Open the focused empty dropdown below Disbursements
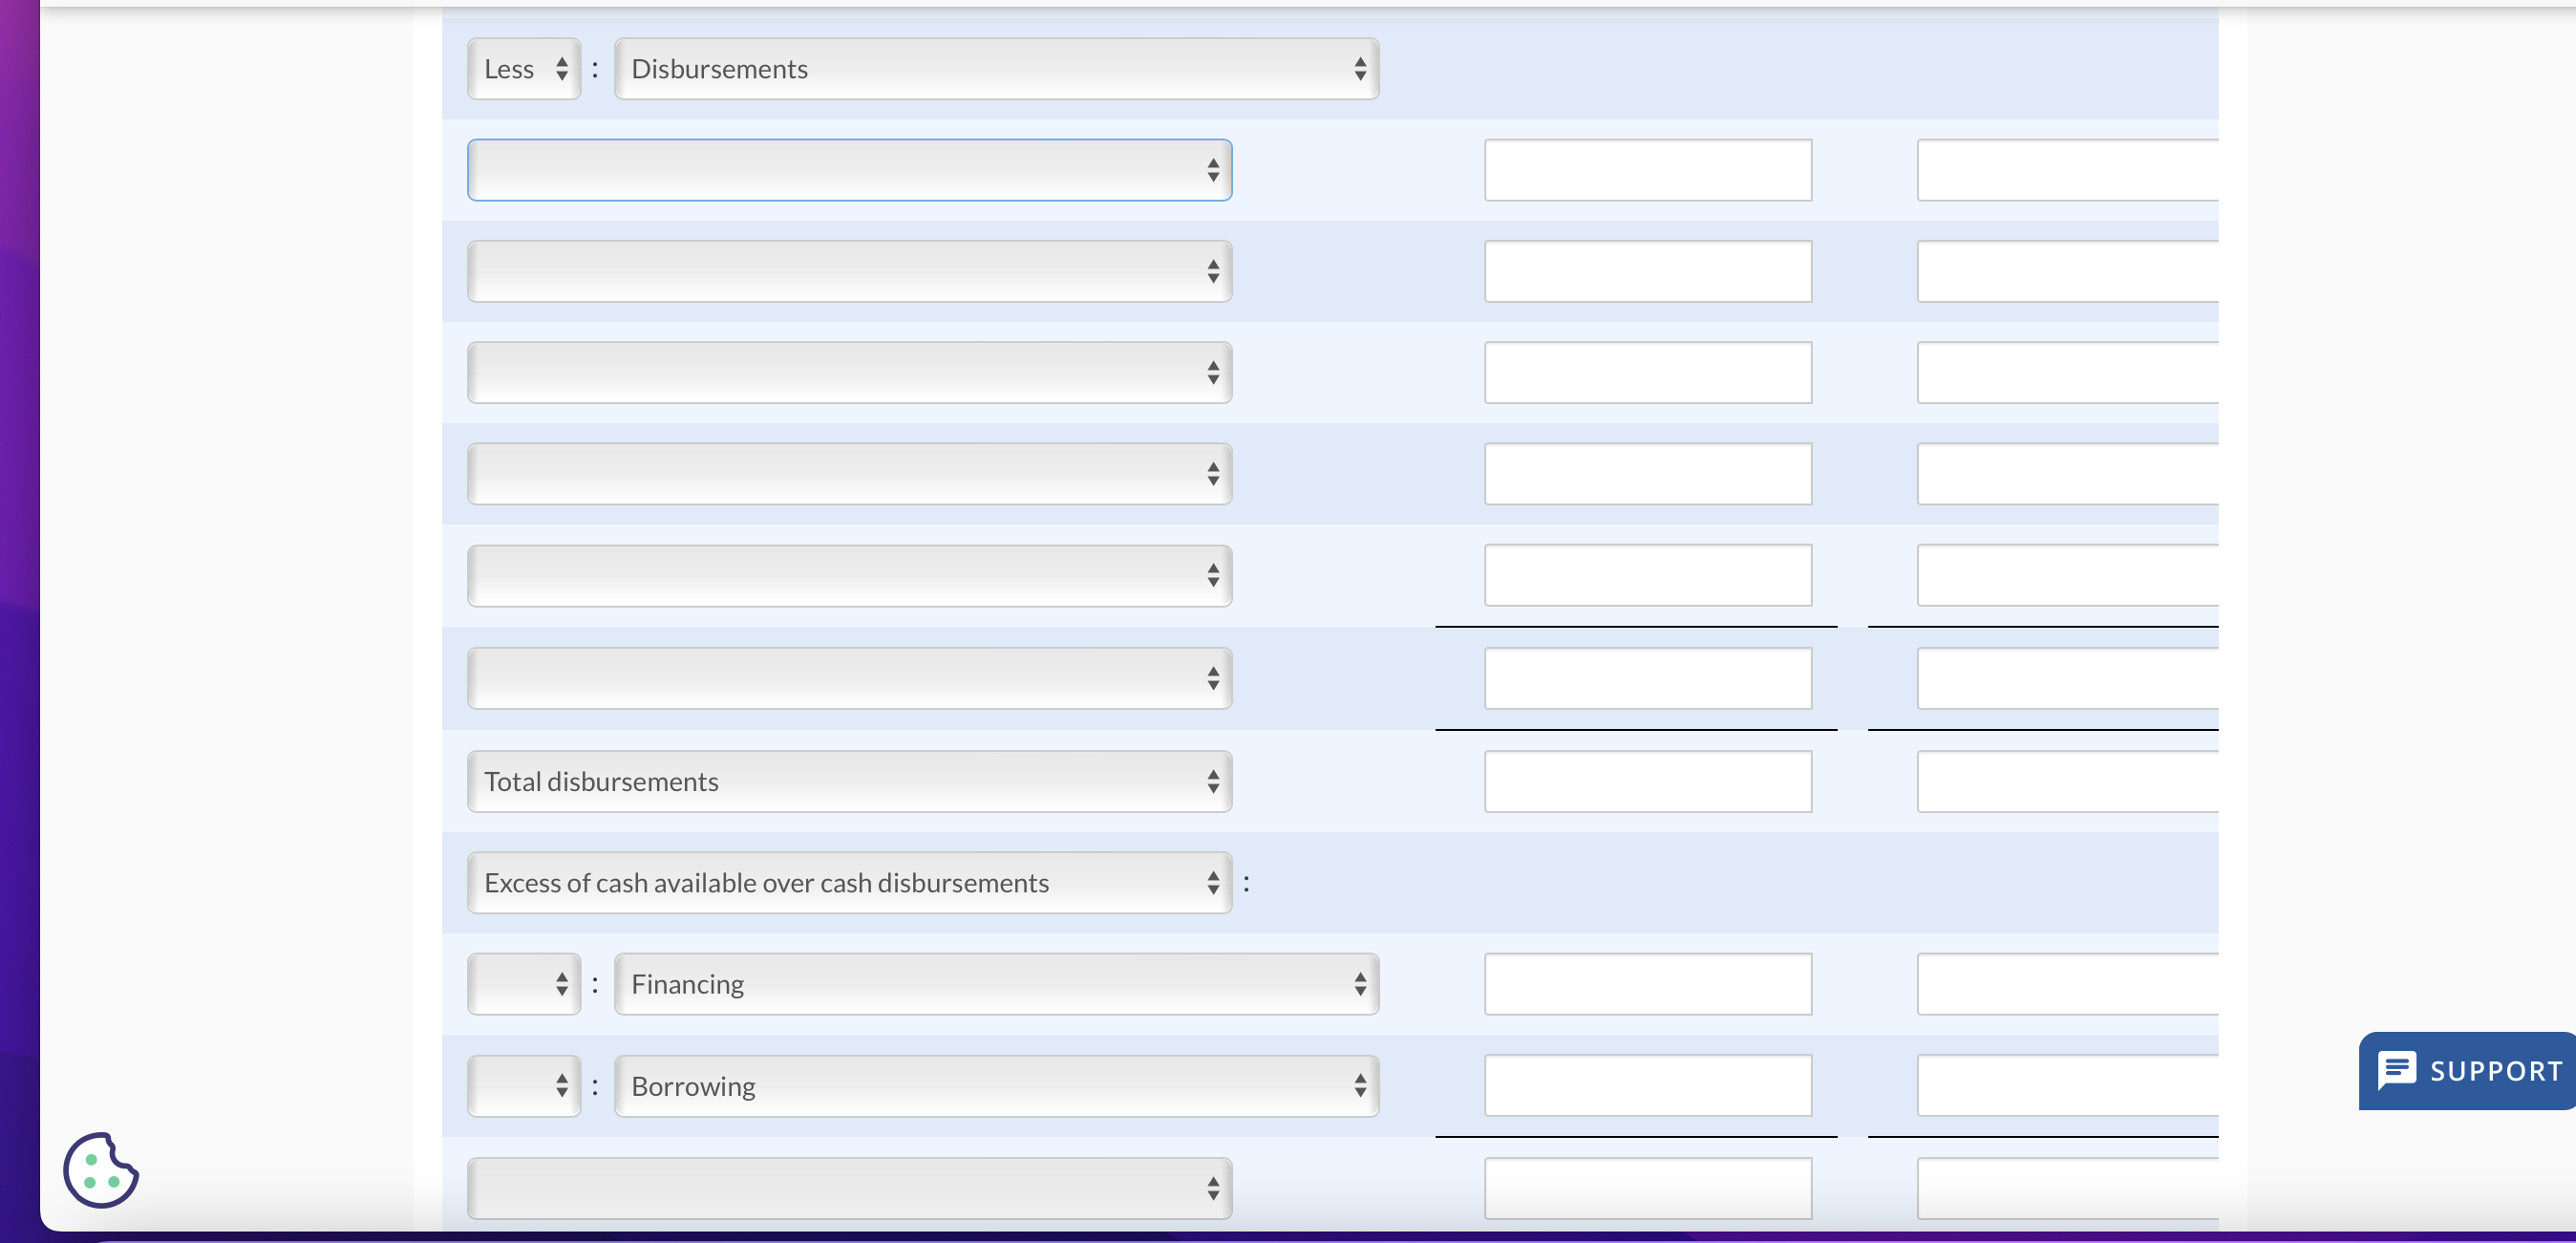This screenshot has width=2576, height=1243. click(x=849, y=170)
